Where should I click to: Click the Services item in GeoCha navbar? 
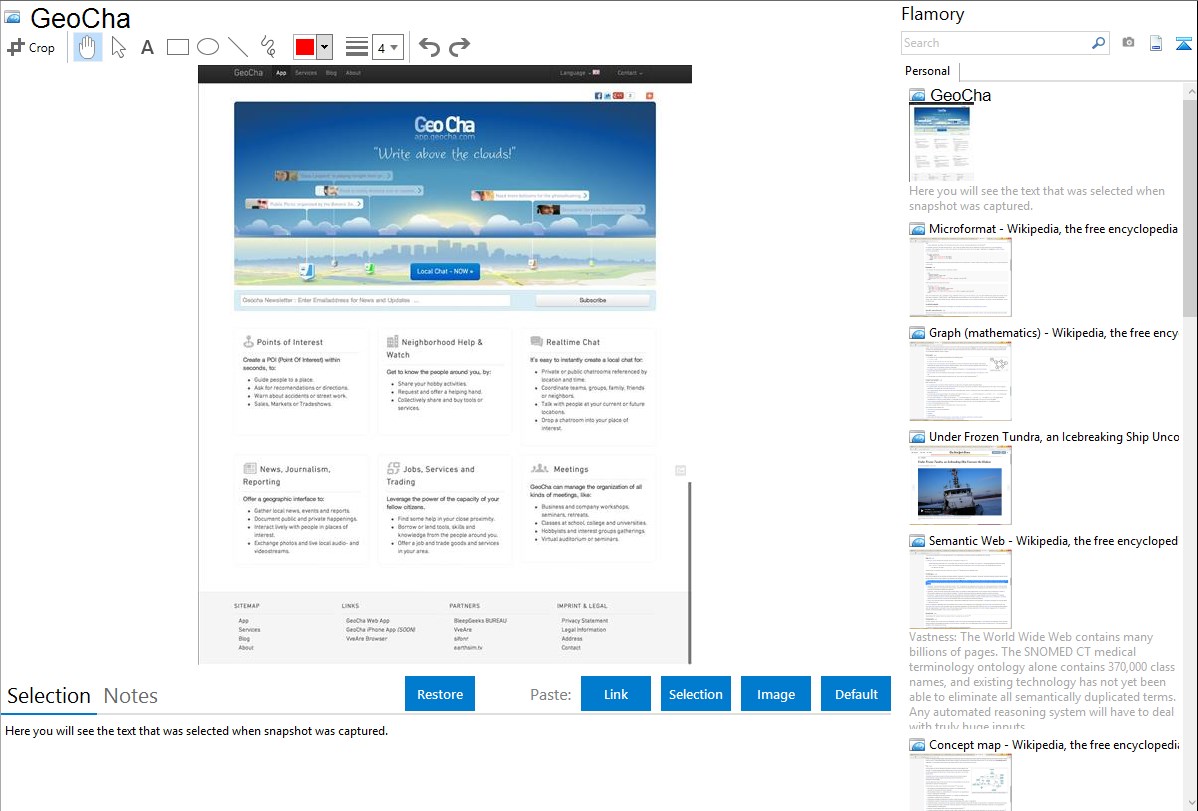[306, 73]
